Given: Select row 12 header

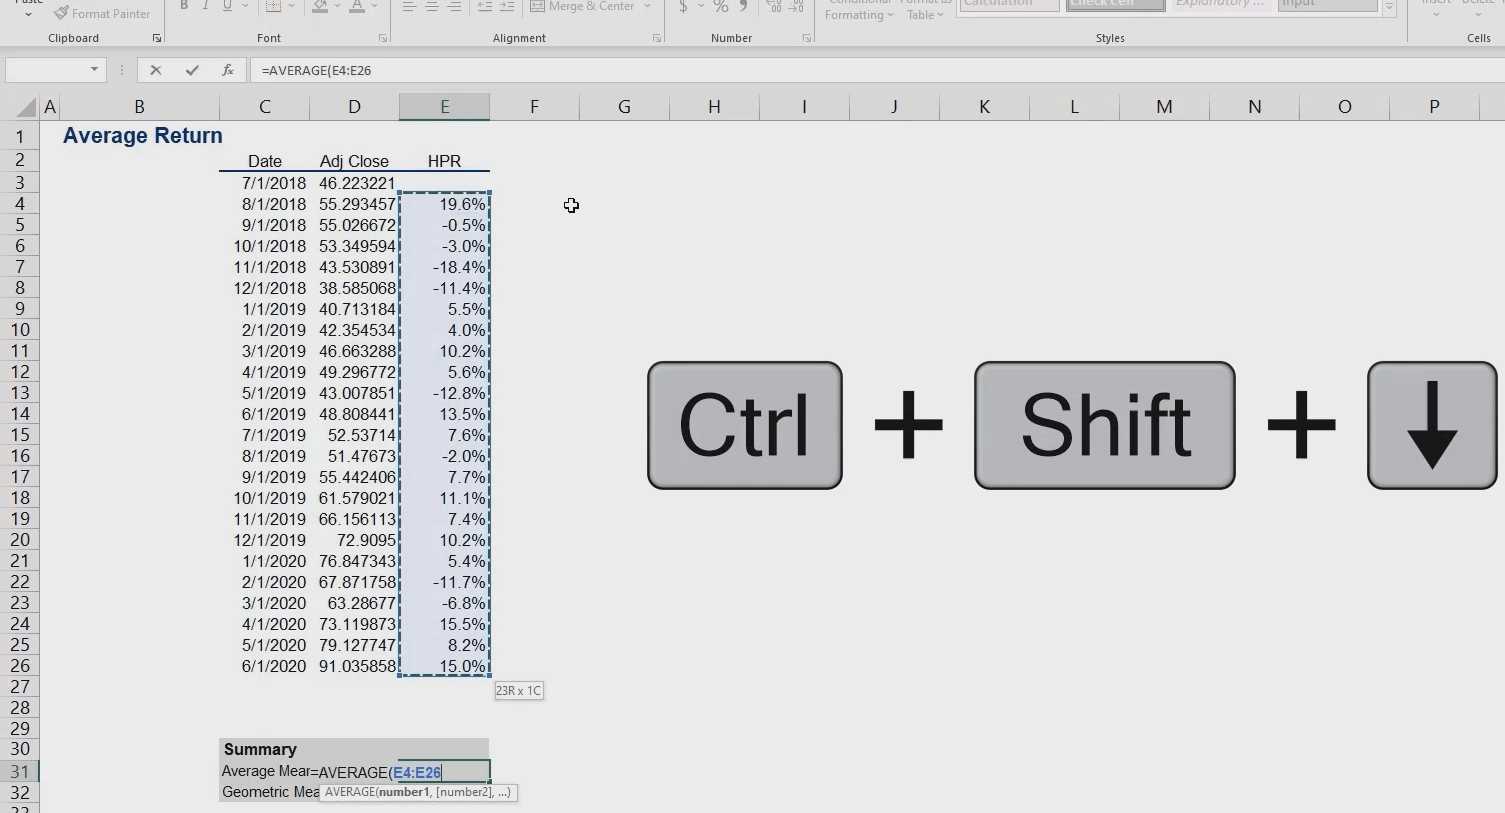Looking at the screenshot, I should (19, 372).
